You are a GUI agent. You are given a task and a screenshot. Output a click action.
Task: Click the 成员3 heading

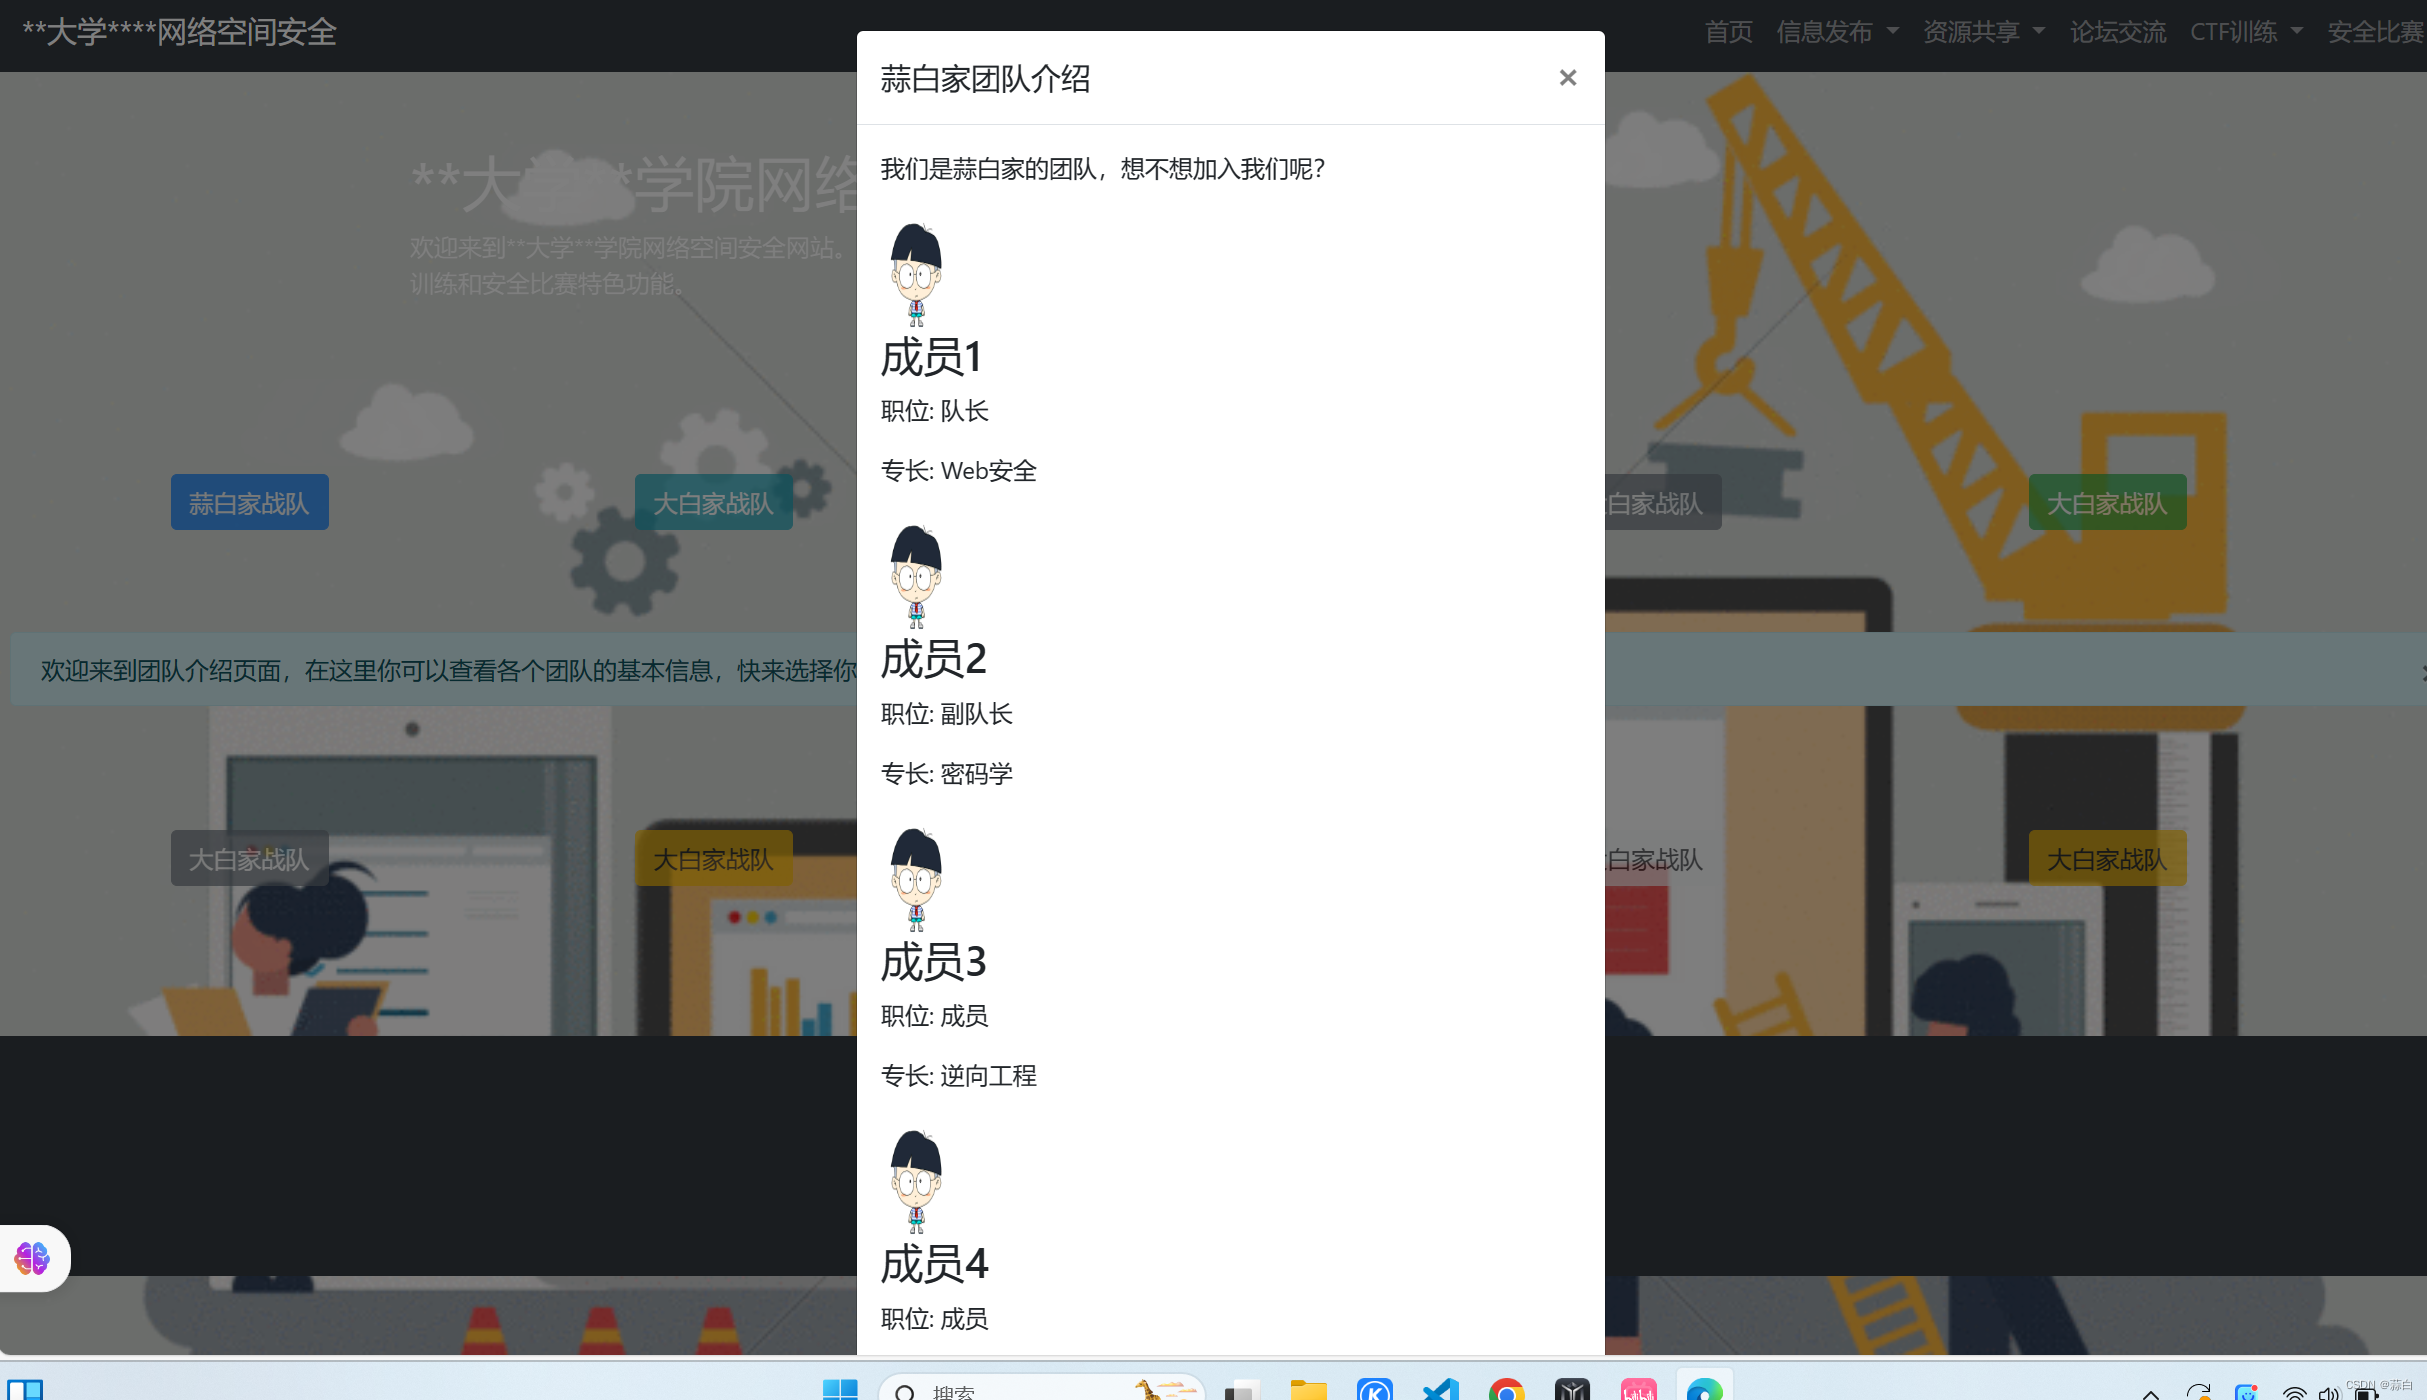[933, 962]
